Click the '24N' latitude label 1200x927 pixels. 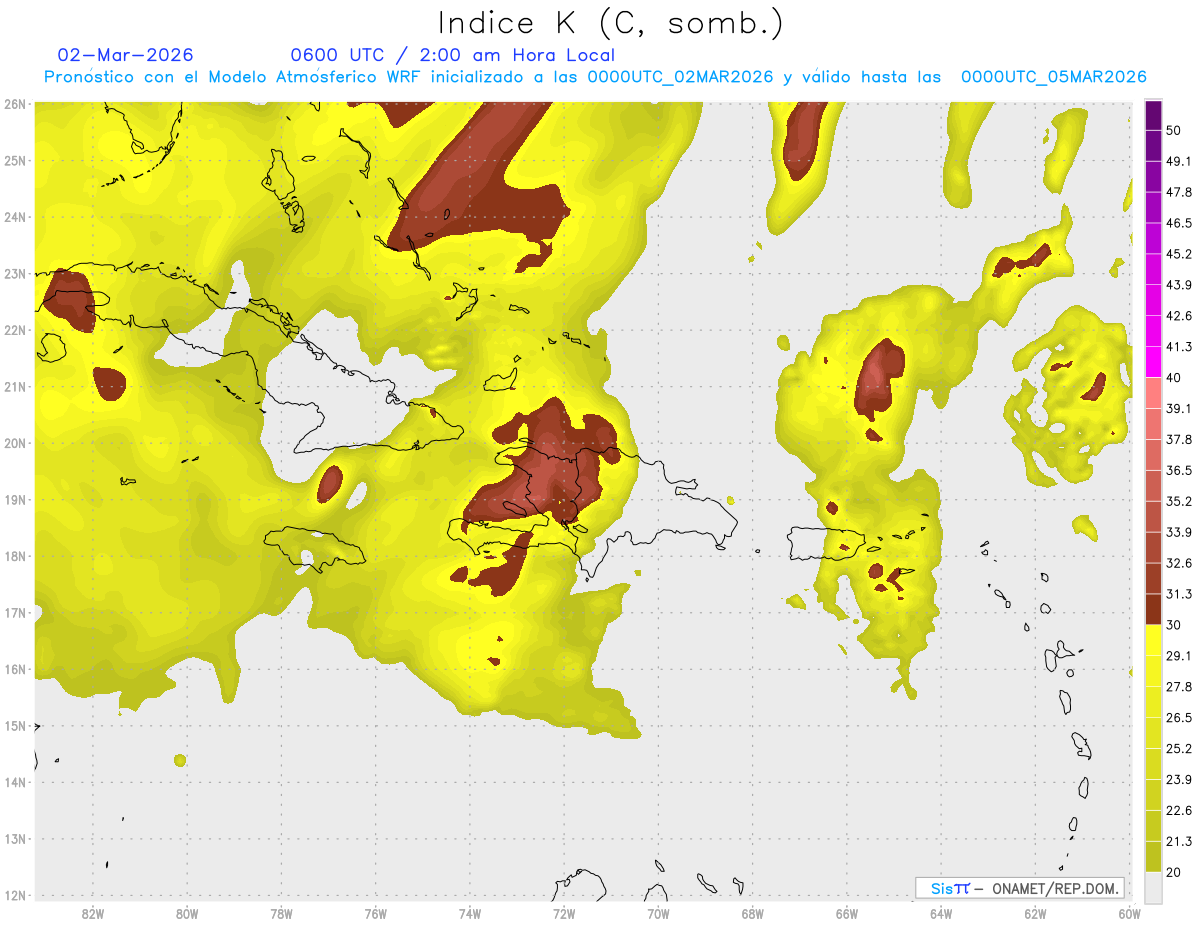click(14, 217)
